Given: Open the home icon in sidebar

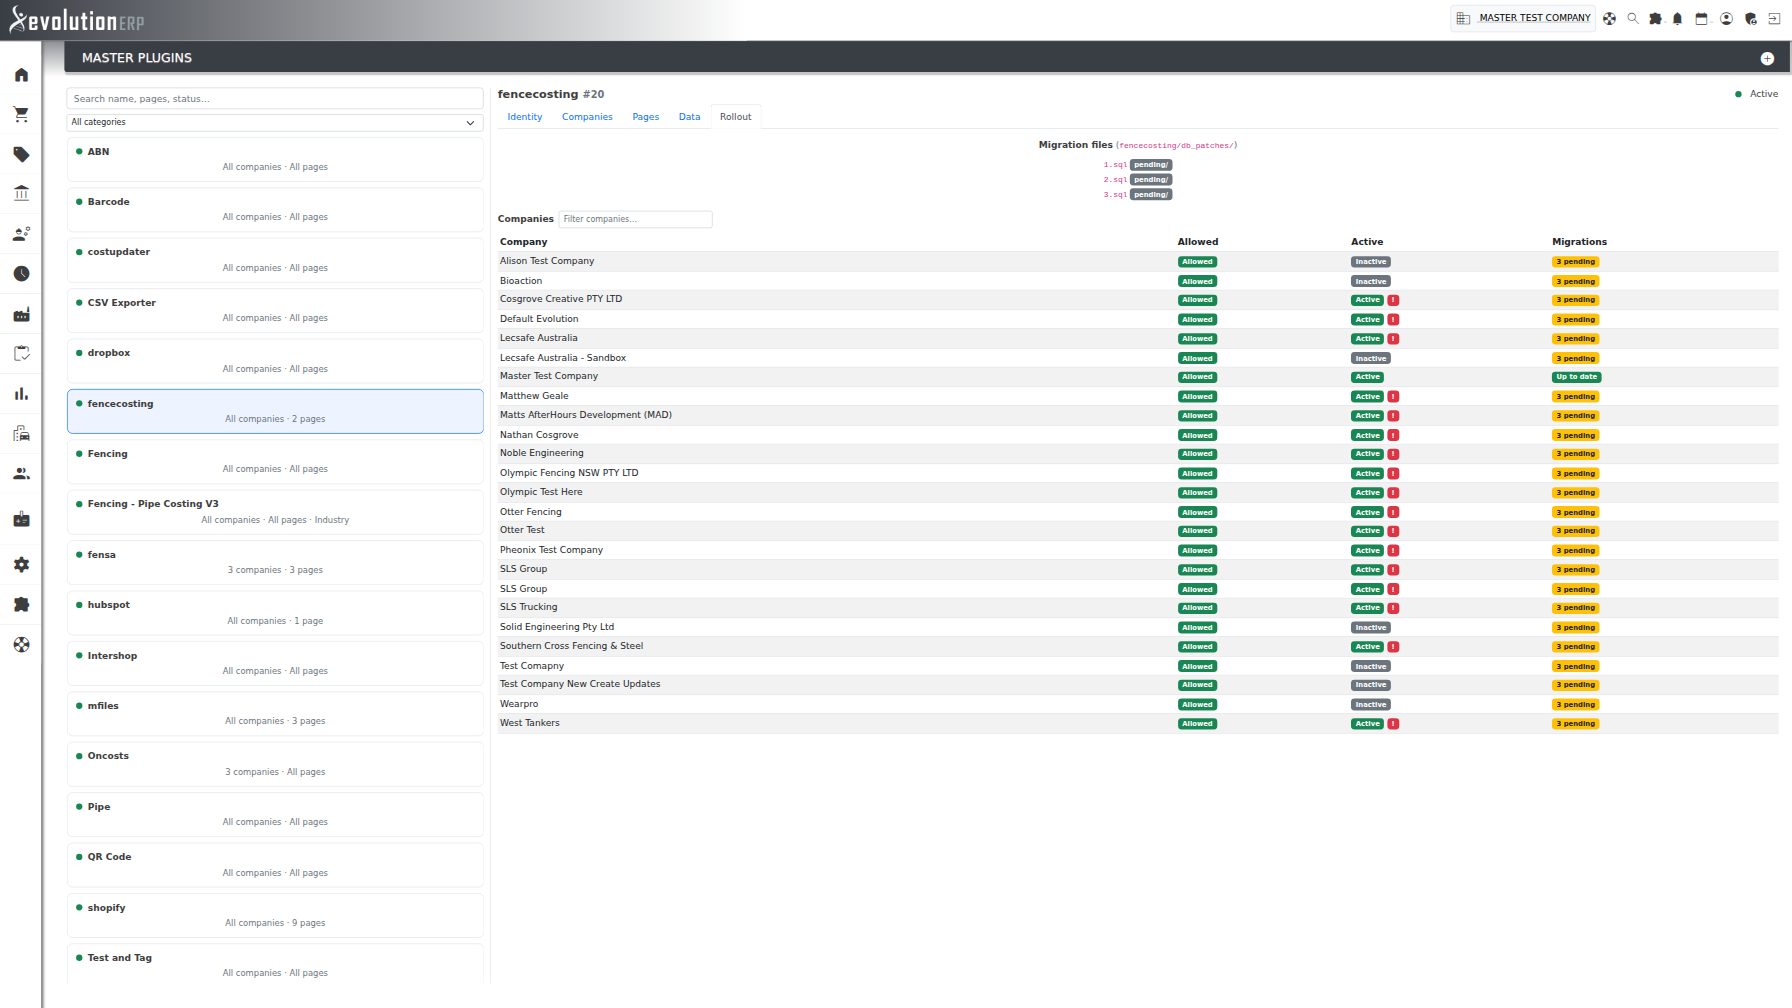Looking at the screenshot, I should coord(21,75).
